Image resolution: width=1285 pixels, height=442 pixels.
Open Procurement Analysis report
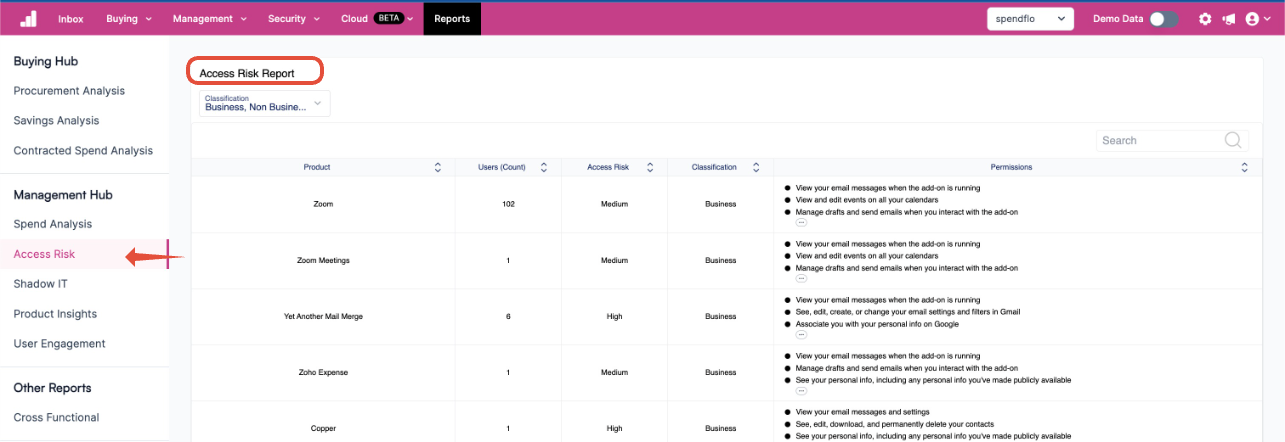coord(69,91)
